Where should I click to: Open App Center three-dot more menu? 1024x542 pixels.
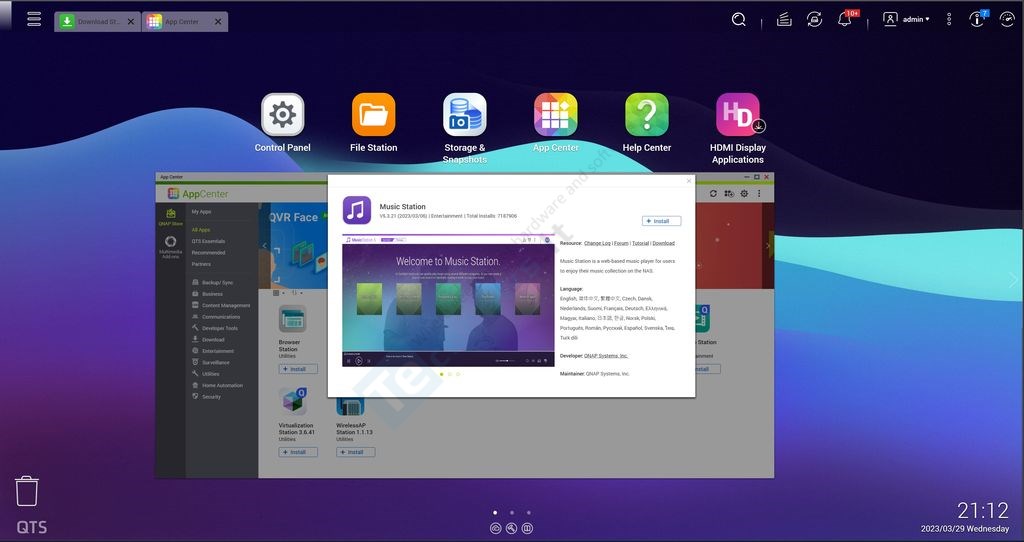759,194
